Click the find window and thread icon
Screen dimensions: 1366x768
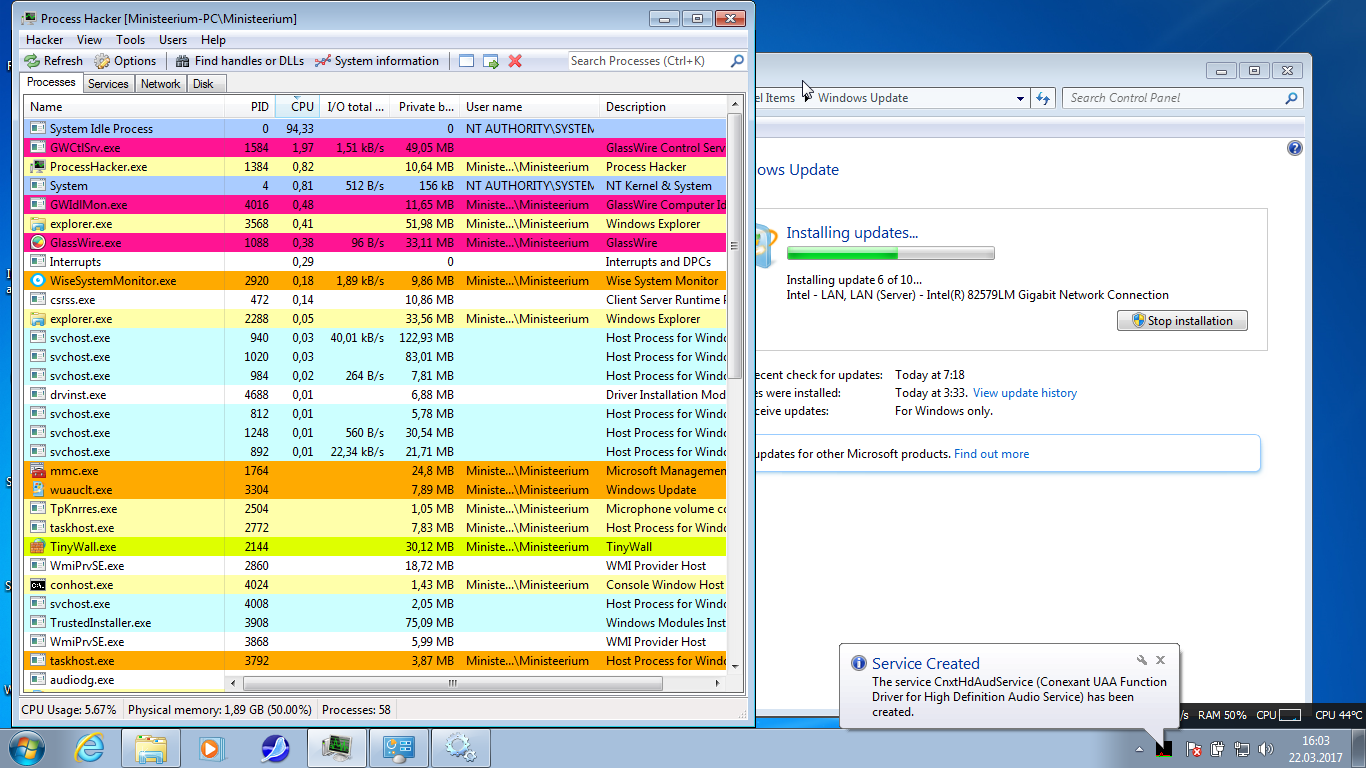point(490,61)
